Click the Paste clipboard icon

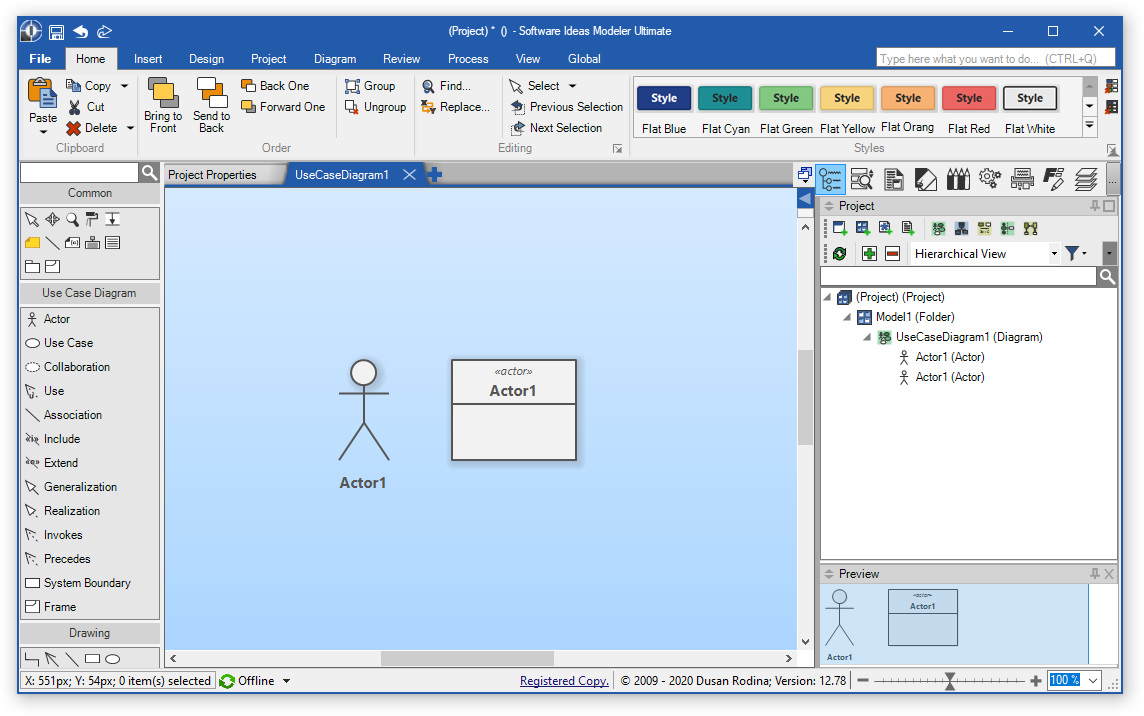click(x=43, y=95)
